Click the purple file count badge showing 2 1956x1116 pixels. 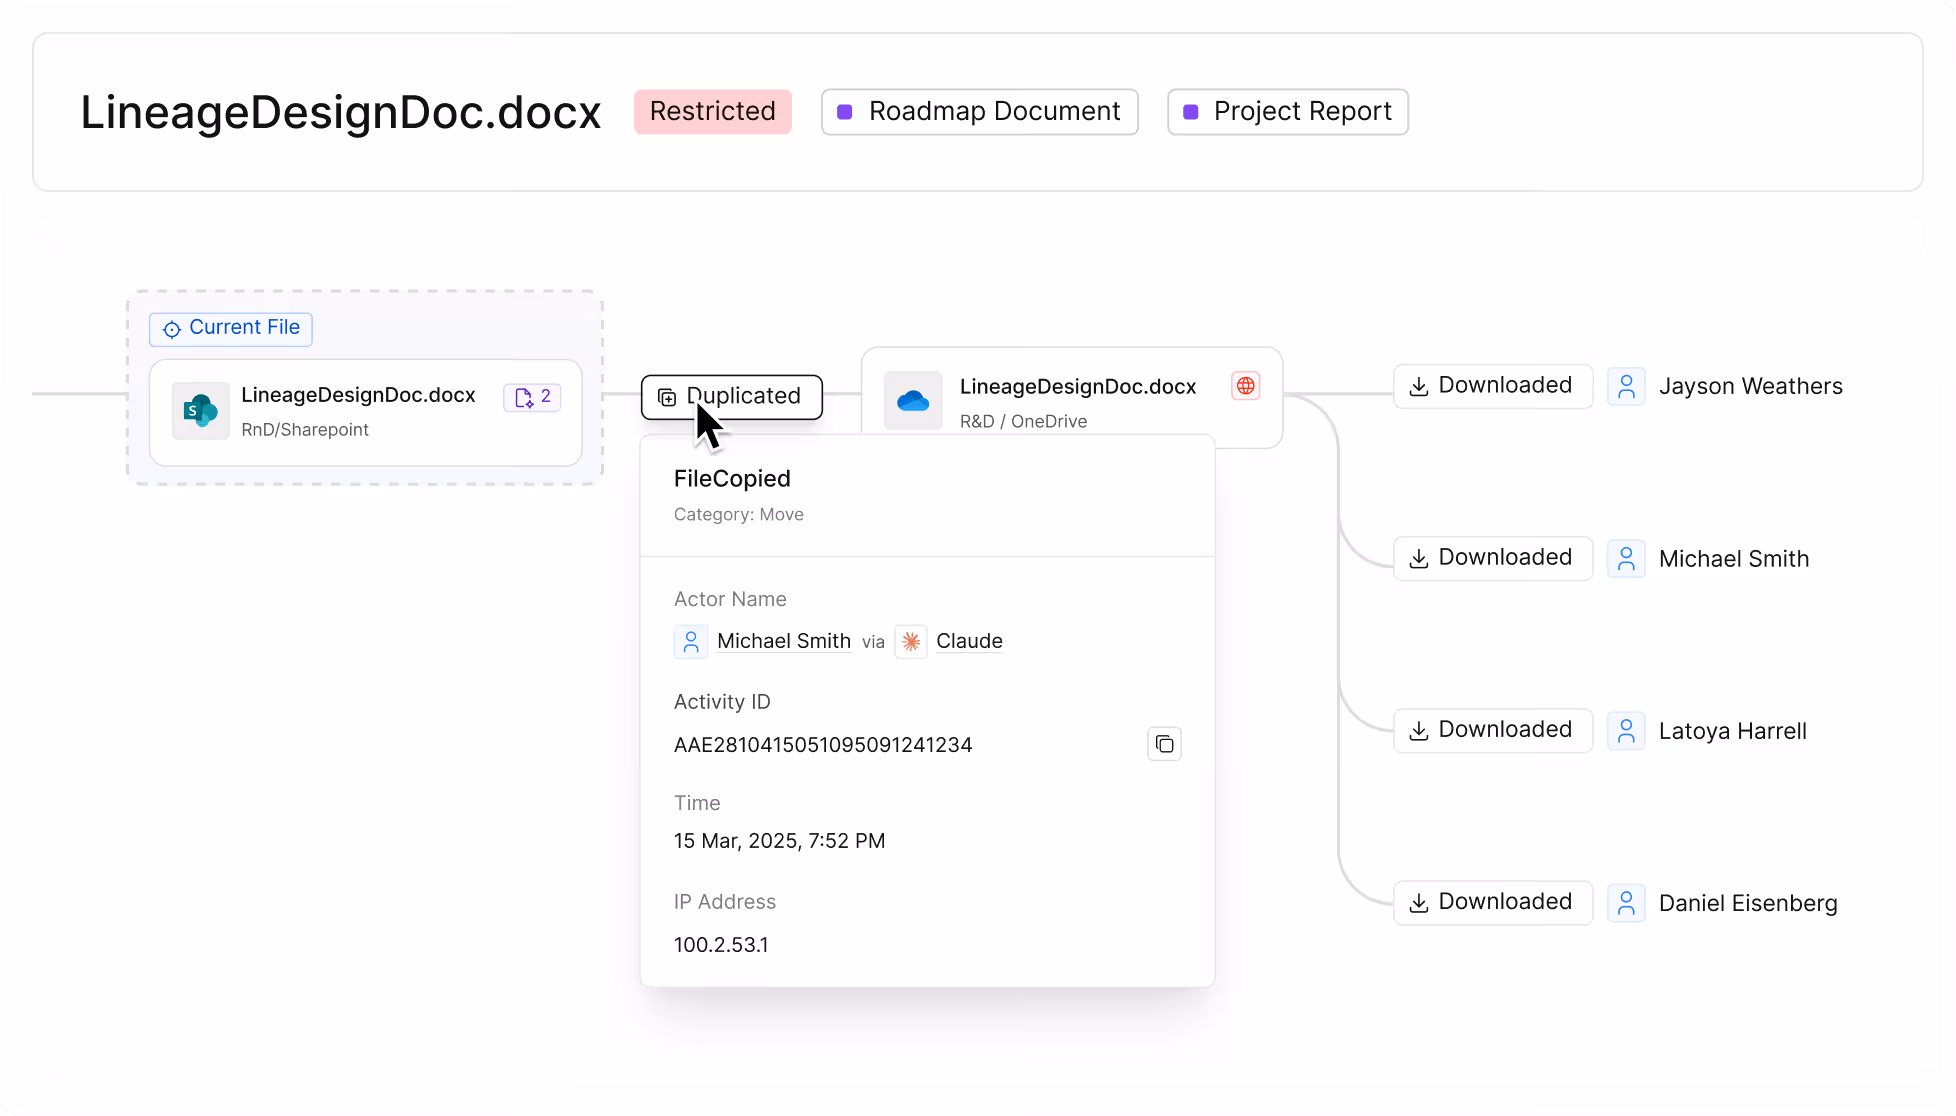[532, 397]
